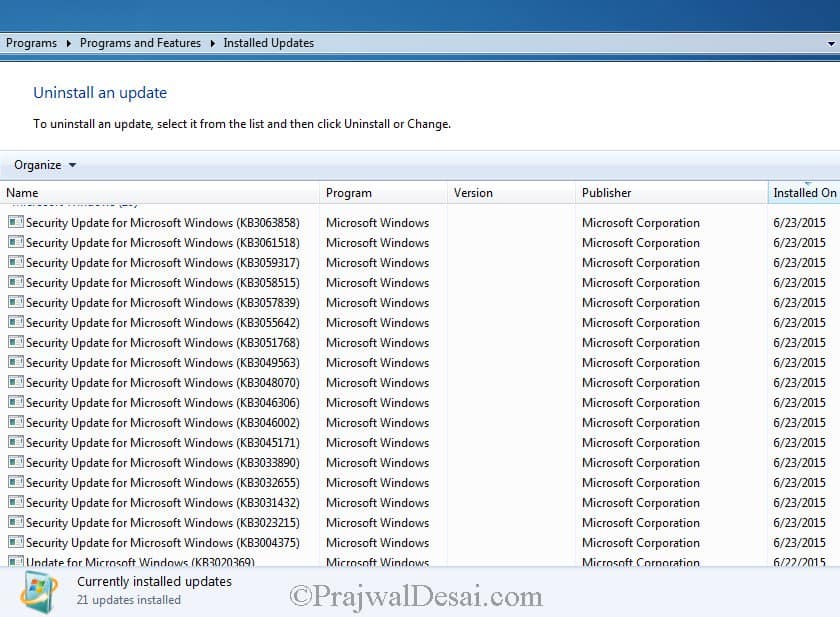Screen dimensions: 840x617
Task: Select Security Update for Microsoft Windows (KB3045171)
Action: pos(163,442)
